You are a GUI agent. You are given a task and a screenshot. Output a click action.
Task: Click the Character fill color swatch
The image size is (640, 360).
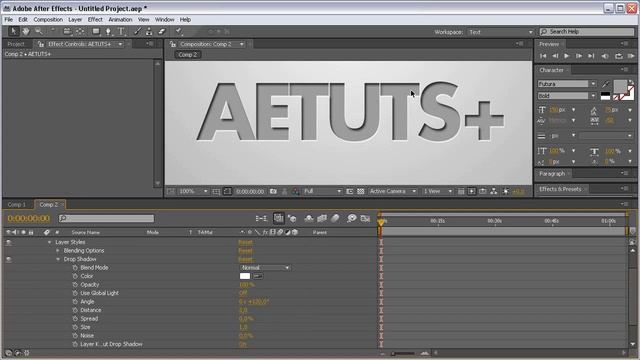coord(620,86)
